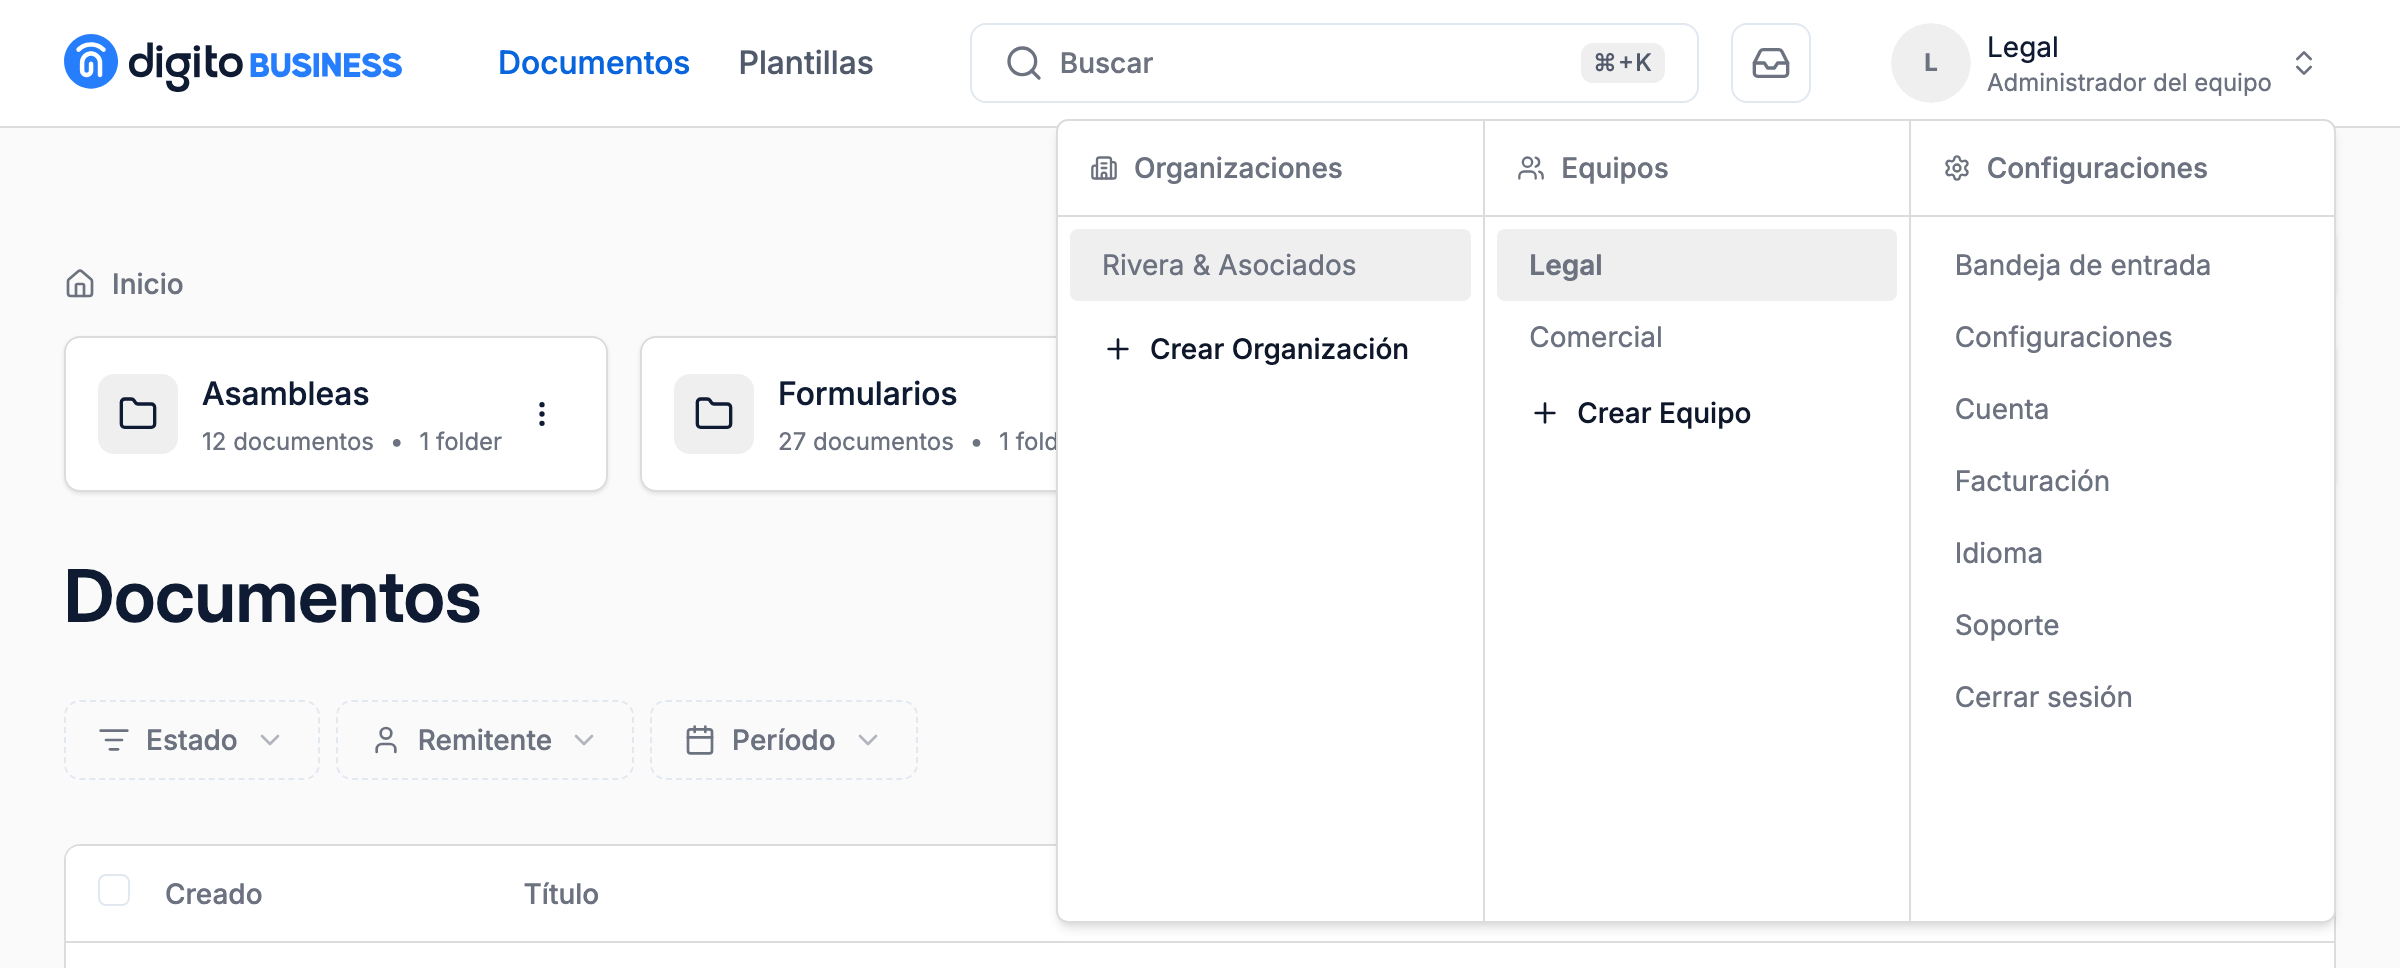This screenshot has width=2400, height=968.
Task: Click the ⌘+K shortcut badge
Action: click(1622, 63)
